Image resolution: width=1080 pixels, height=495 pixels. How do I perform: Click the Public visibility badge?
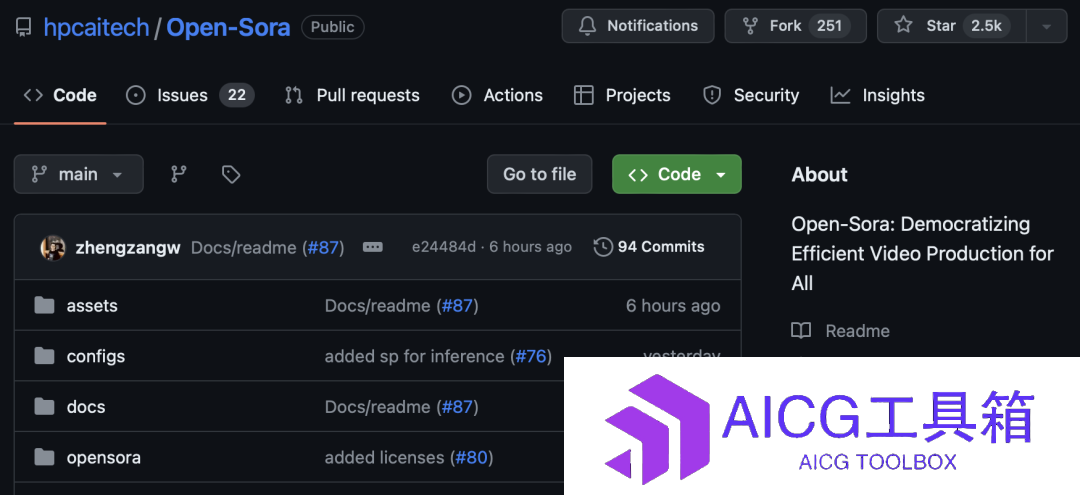pos(333,27)
